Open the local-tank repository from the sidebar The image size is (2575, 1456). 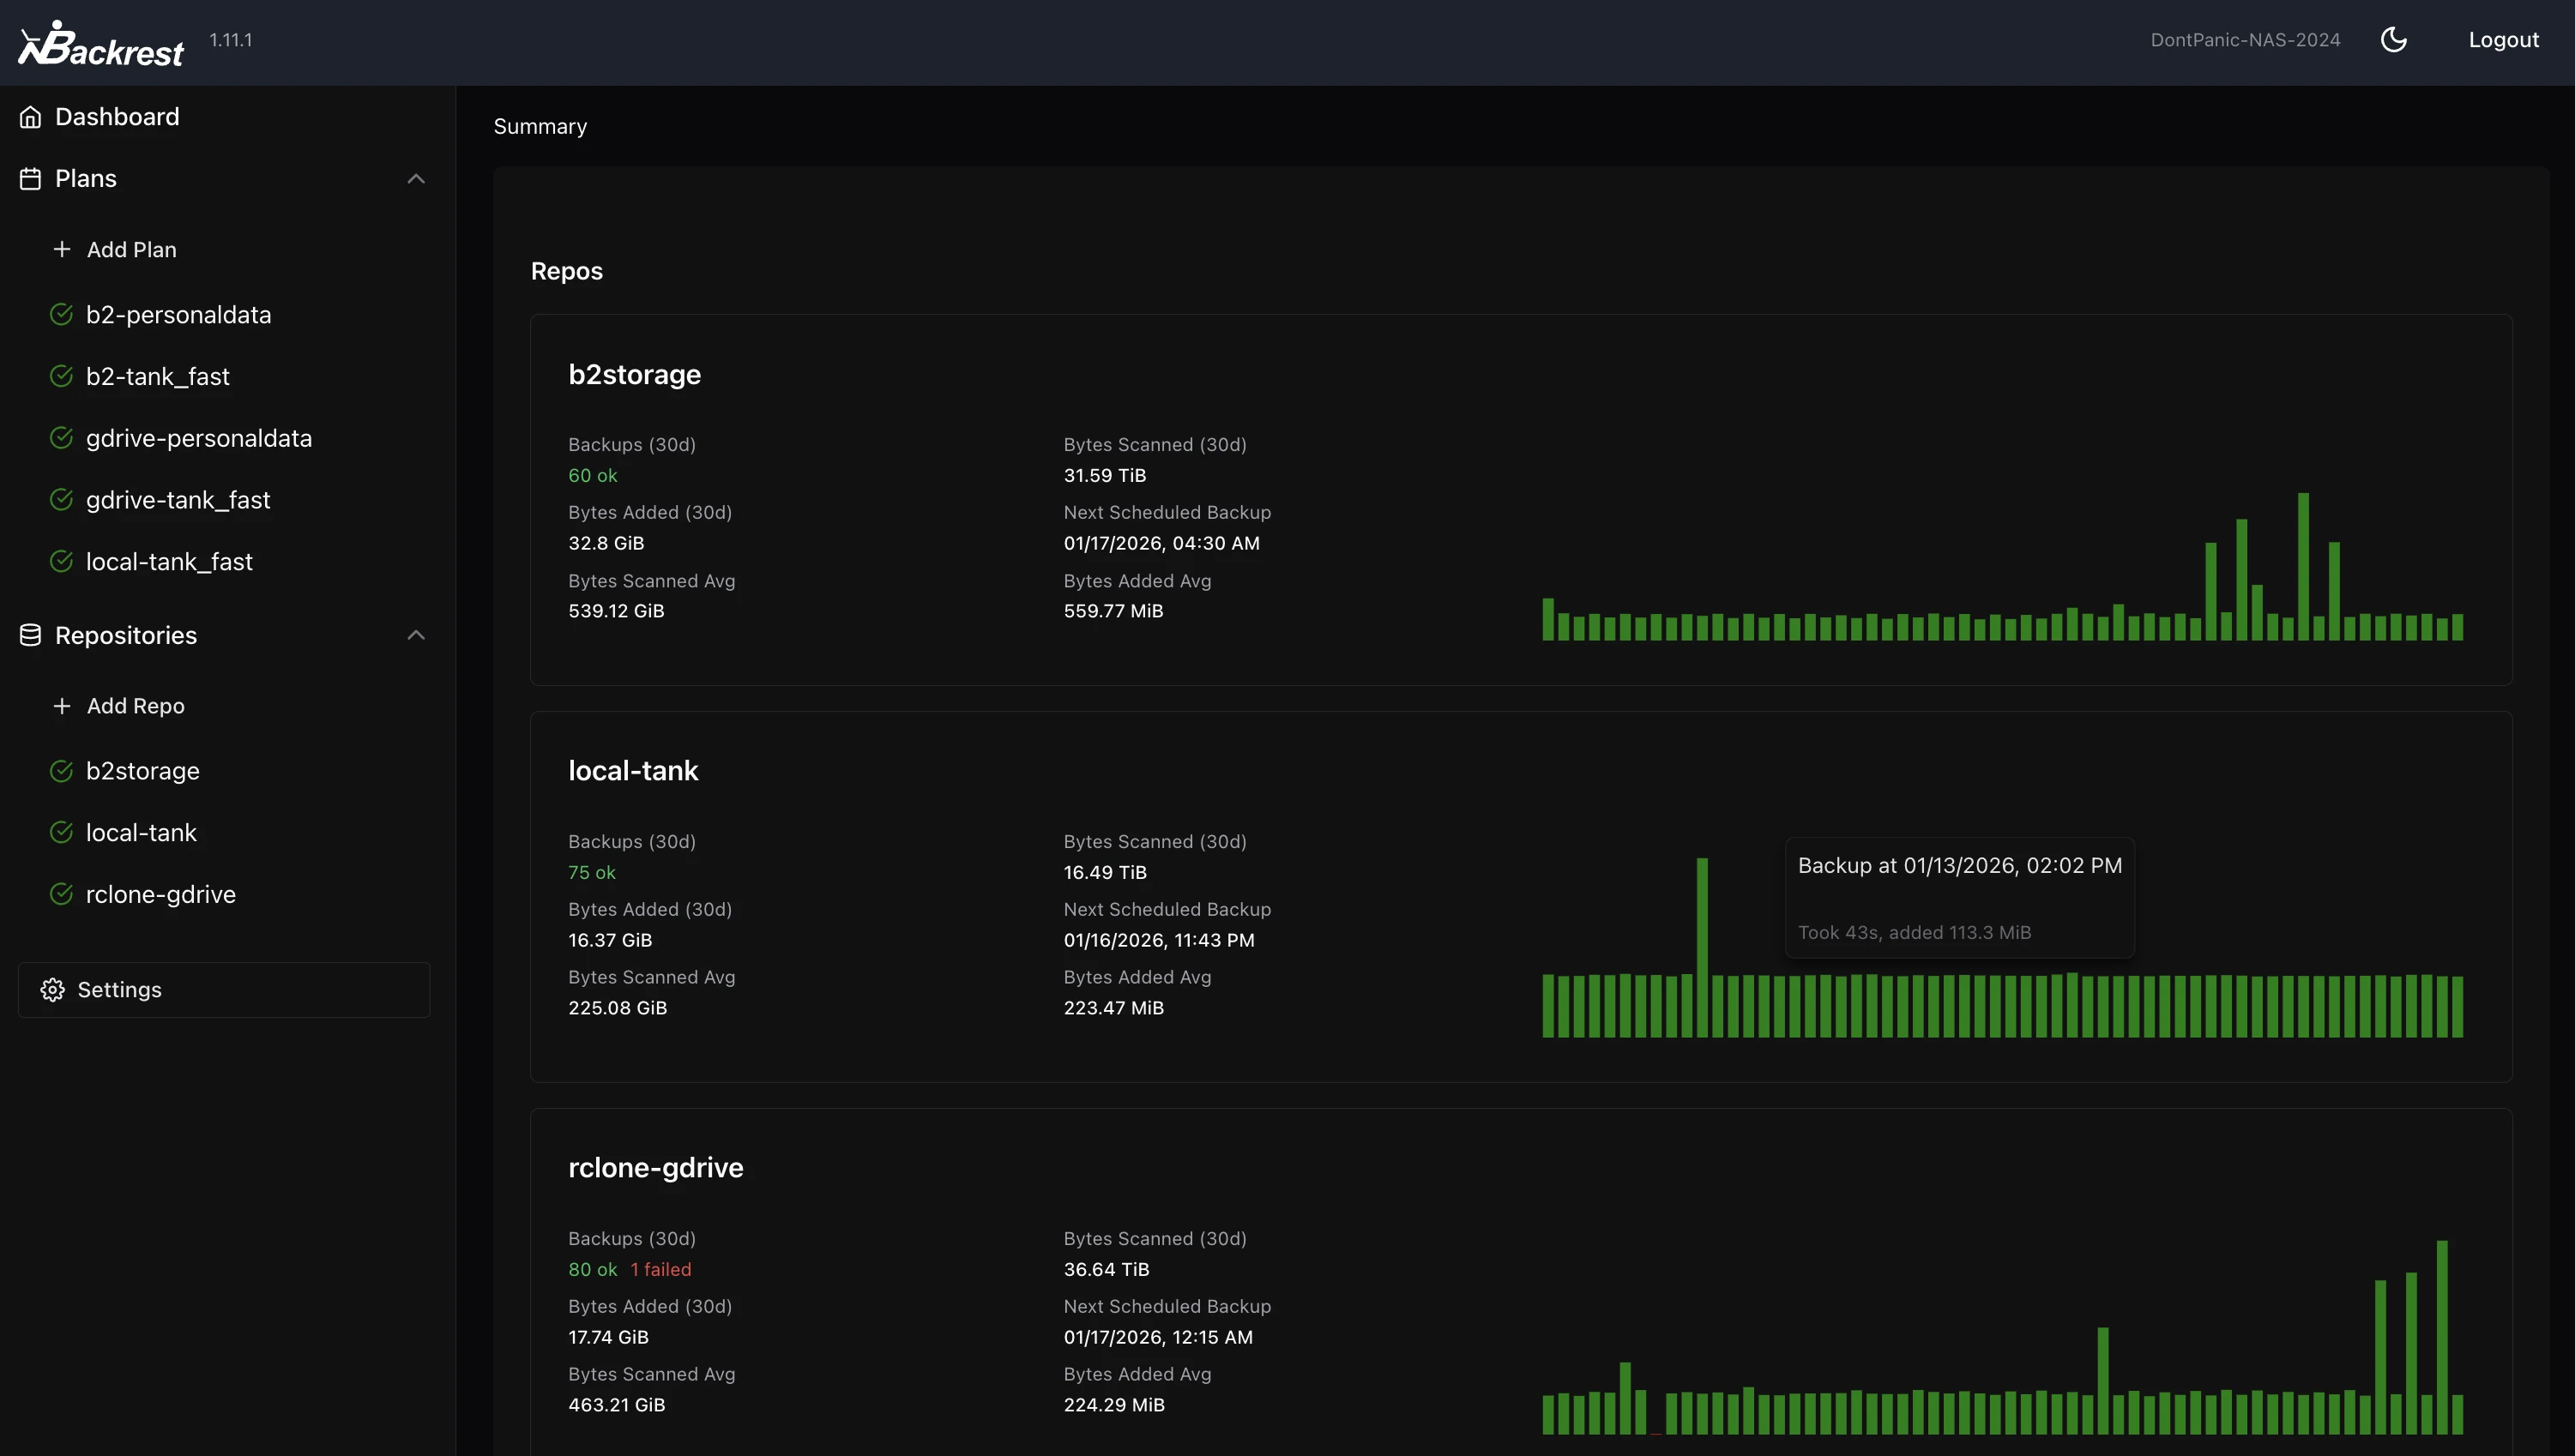[141, 831]
